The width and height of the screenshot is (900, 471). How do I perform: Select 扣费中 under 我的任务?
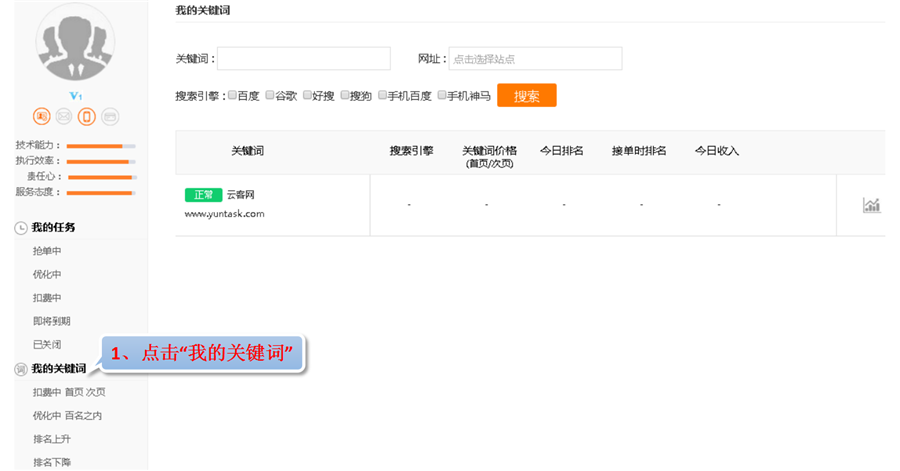pos(47,298)
